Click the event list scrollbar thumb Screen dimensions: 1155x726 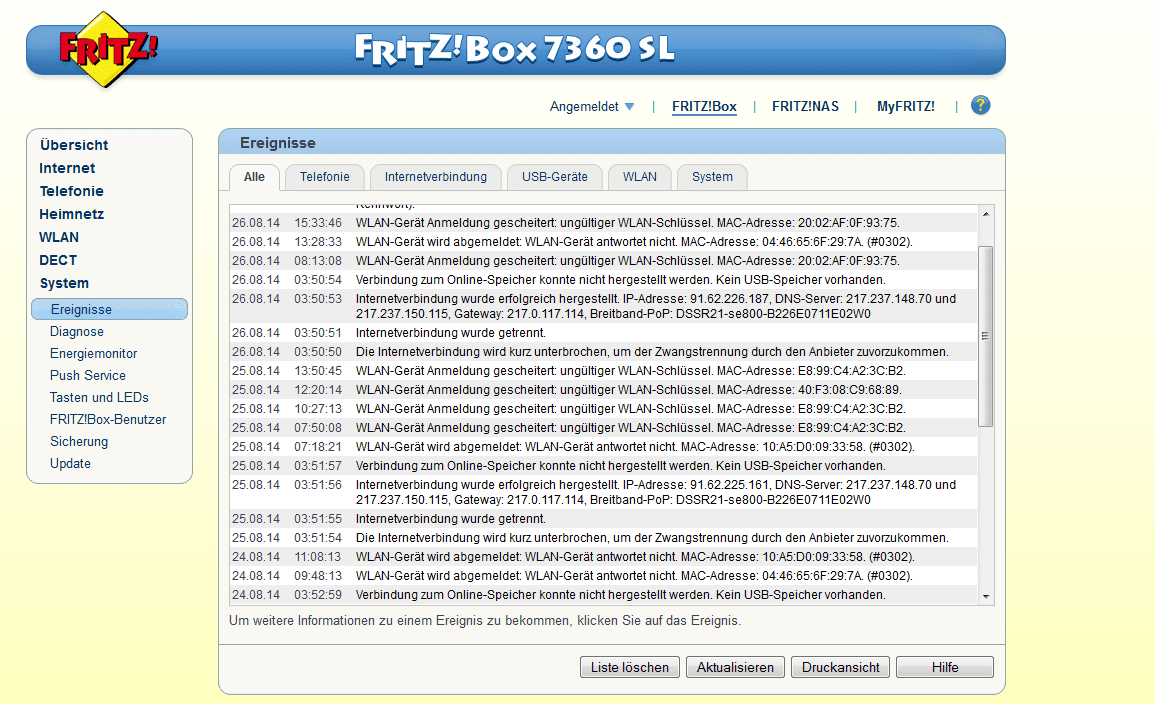[986, 336]
